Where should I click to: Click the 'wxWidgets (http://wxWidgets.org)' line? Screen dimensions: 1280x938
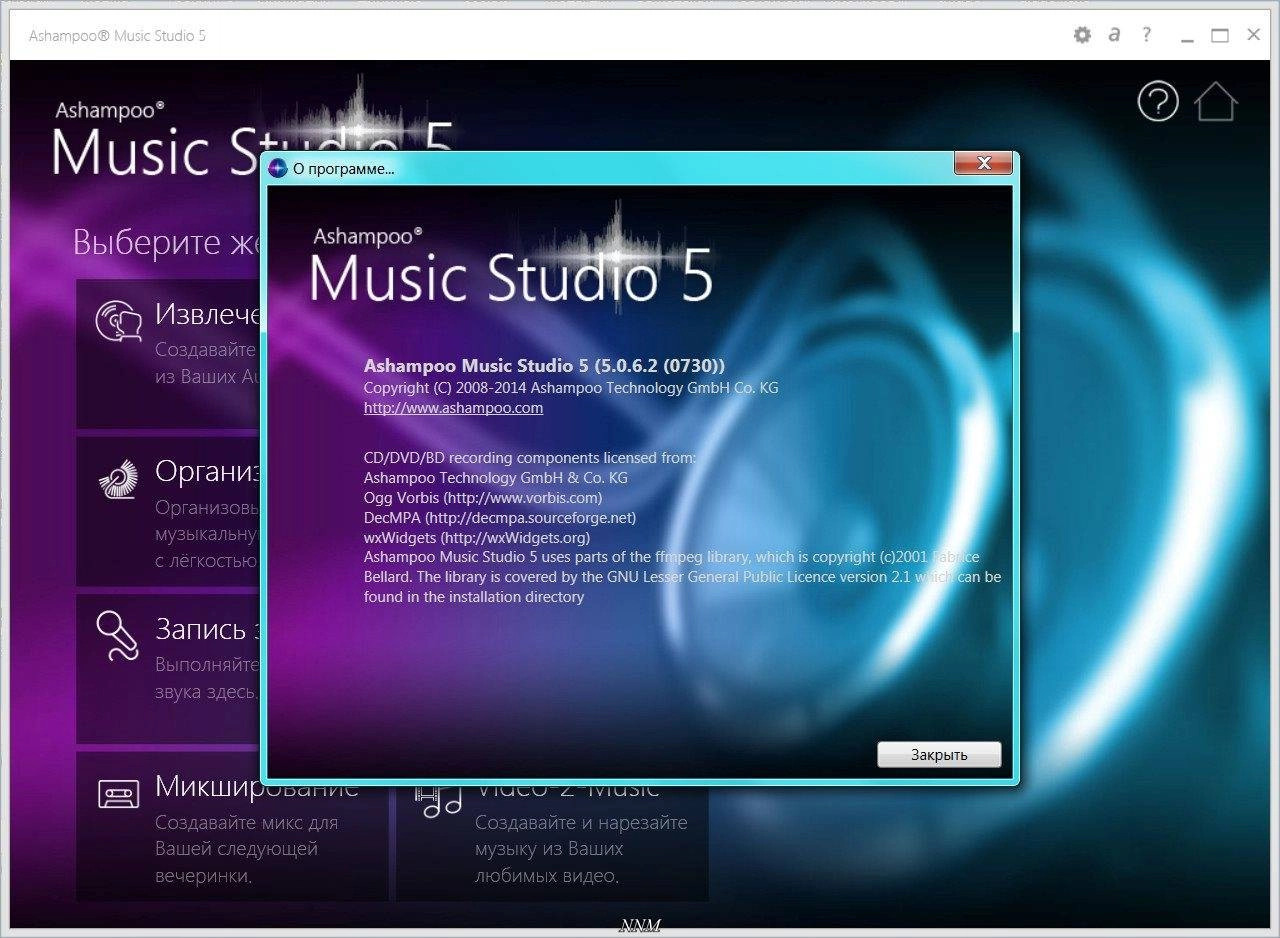(x=476, y=537)
